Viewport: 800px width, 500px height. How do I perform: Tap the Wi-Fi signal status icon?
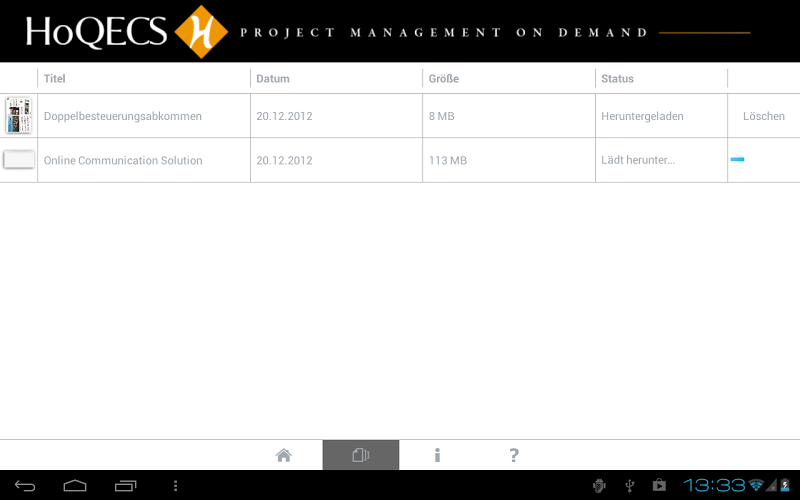756,485
